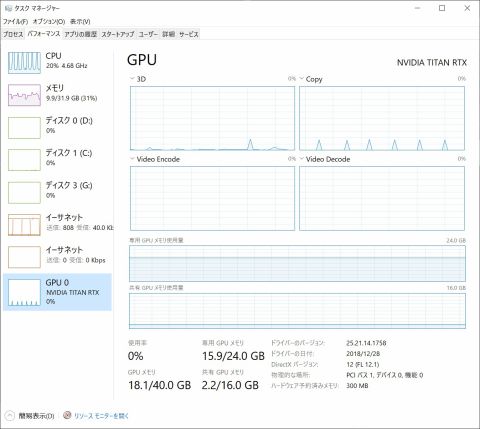480x429 pixels.
Task: Open the Video Encode engine dropdown
Action: click(132, 159)
